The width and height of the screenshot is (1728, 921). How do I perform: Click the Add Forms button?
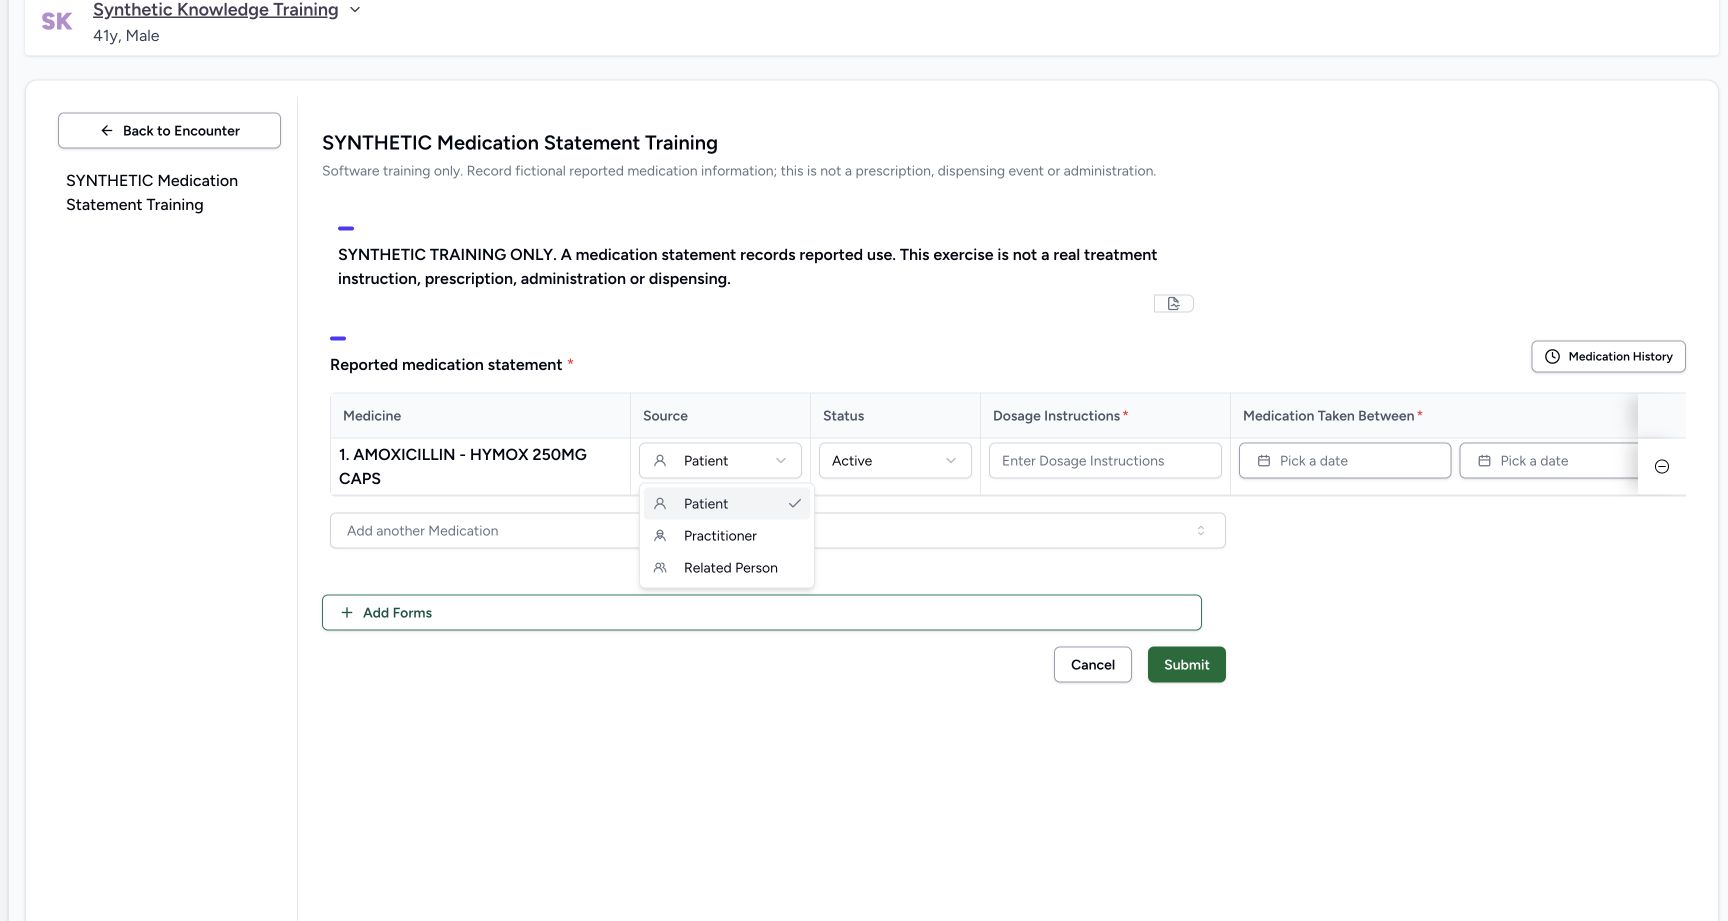pos(761,613)
